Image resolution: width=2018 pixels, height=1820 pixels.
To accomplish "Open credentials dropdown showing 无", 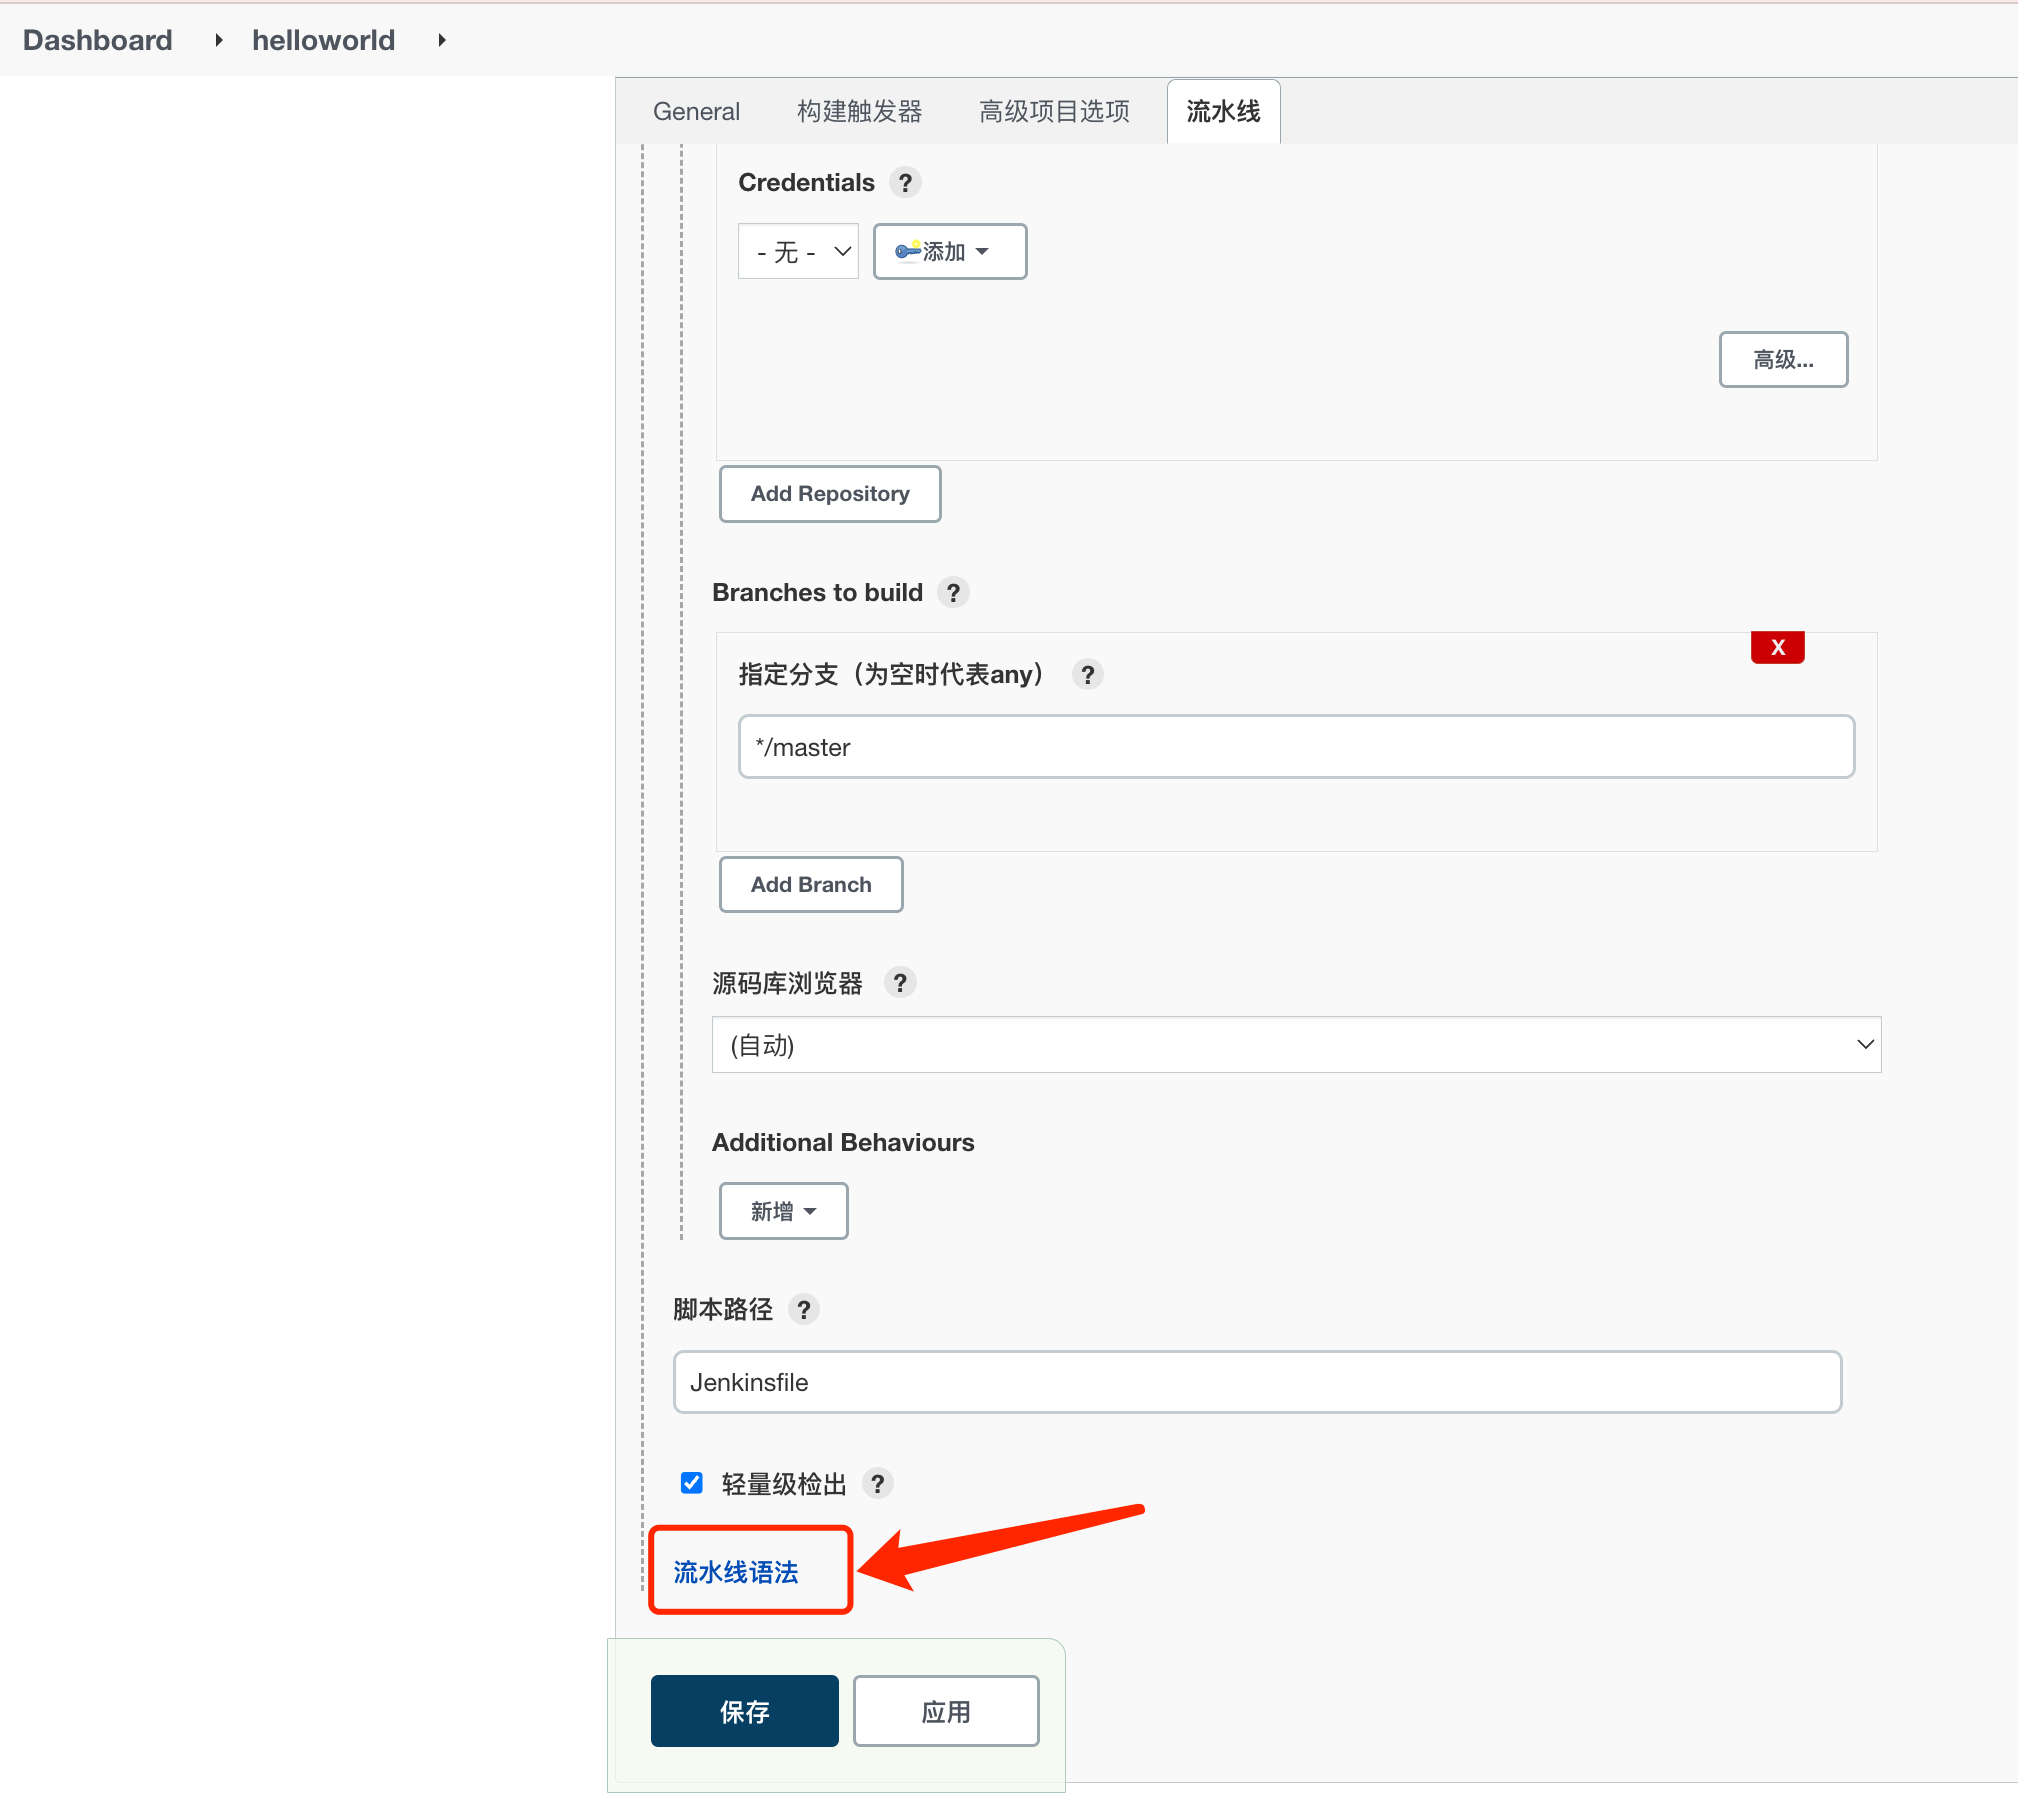I will 798,251.
